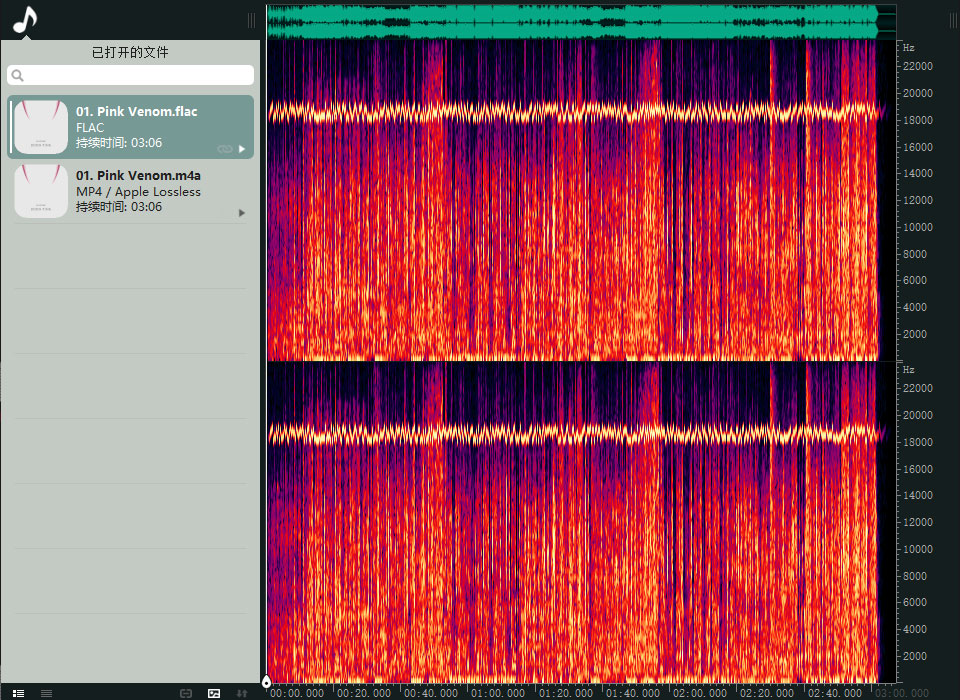Screen dimensions: 960x700
Task: Play the Pink Venom.m4a track
Action: (241, 213)
